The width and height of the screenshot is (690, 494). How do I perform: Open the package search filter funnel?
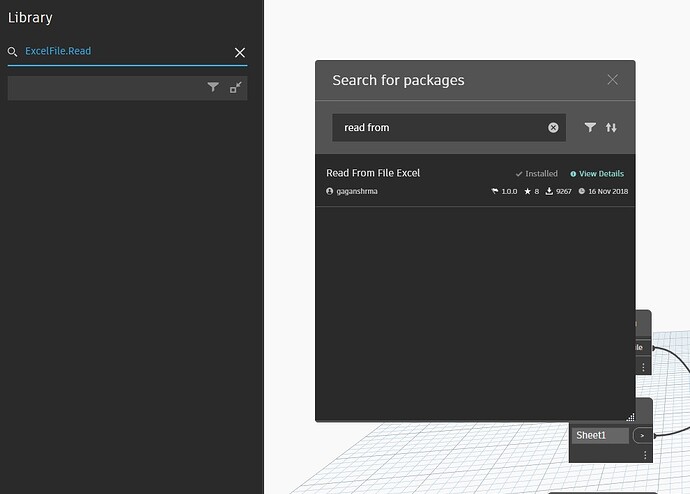tap(590, 128)
